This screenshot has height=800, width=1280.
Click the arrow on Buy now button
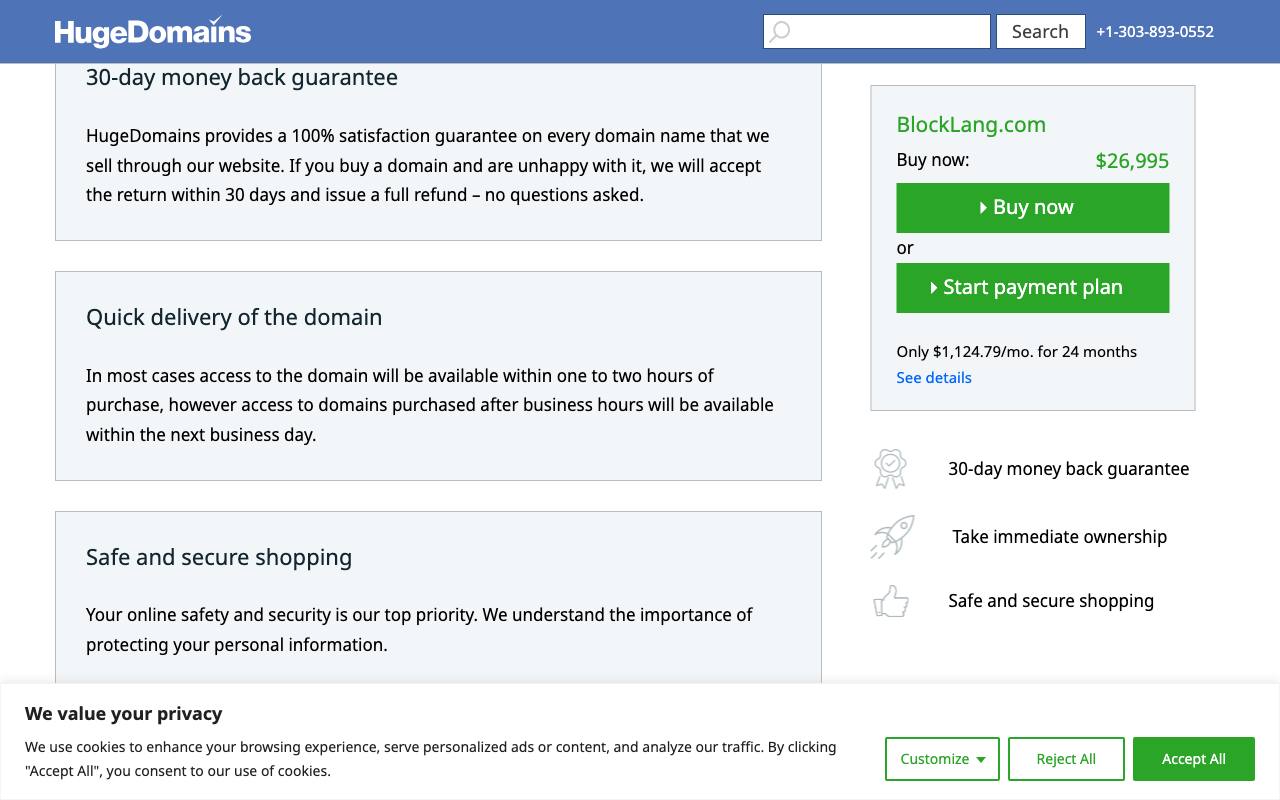click(984, 208)
